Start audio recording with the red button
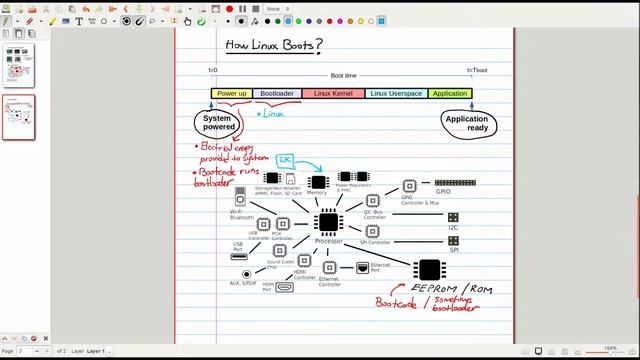This screenshot has width=640, height=360. click(x=229, y=9)
